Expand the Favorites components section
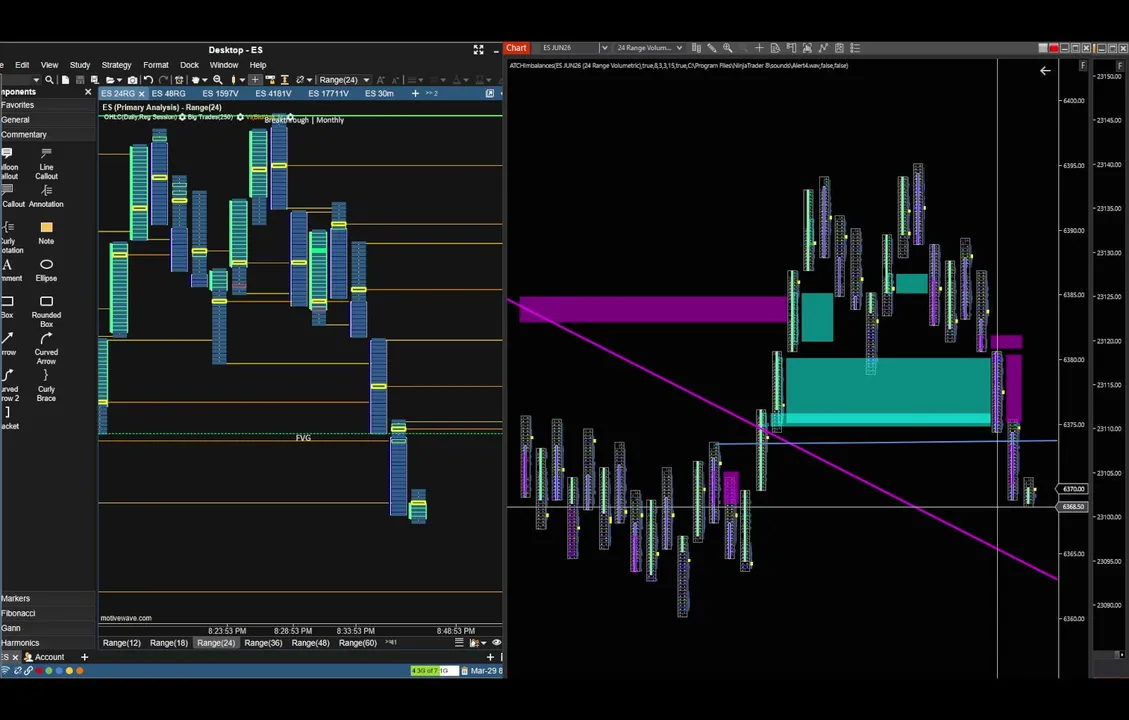This screenshot has height=720, width=1129. (48, 105)
